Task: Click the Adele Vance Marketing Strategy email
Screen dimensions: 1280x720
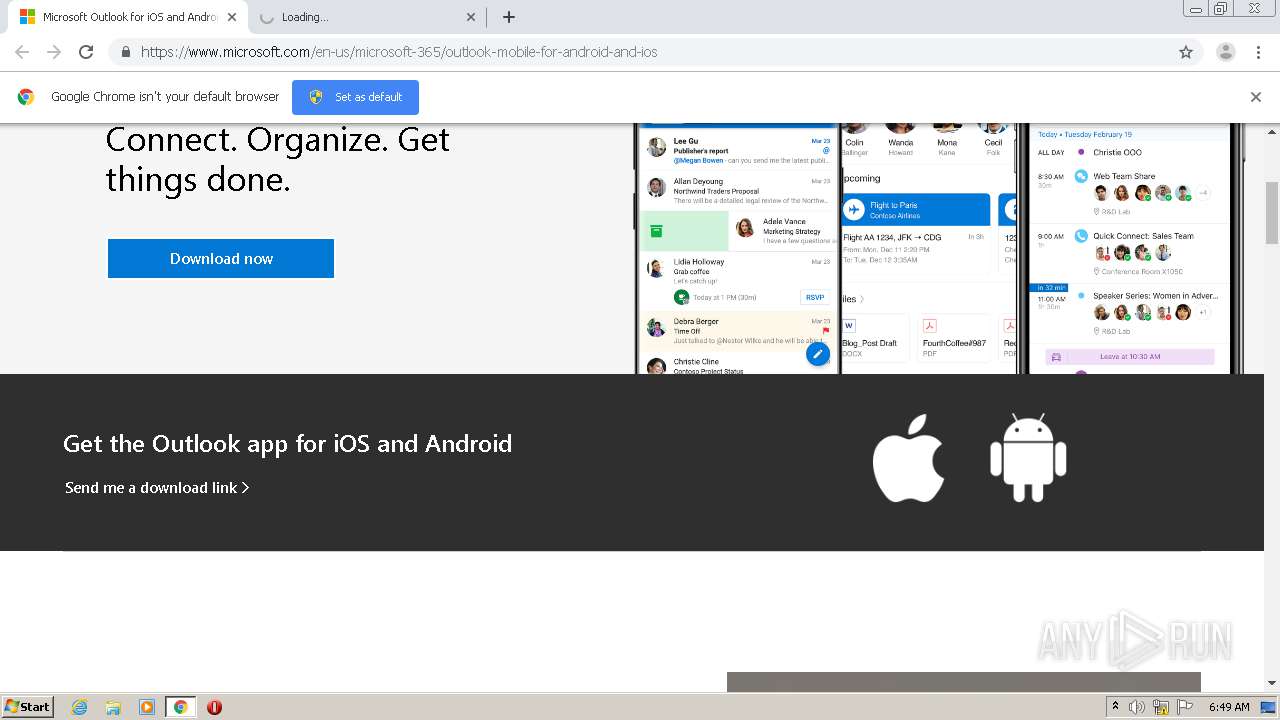Action: tap(782, 230)
